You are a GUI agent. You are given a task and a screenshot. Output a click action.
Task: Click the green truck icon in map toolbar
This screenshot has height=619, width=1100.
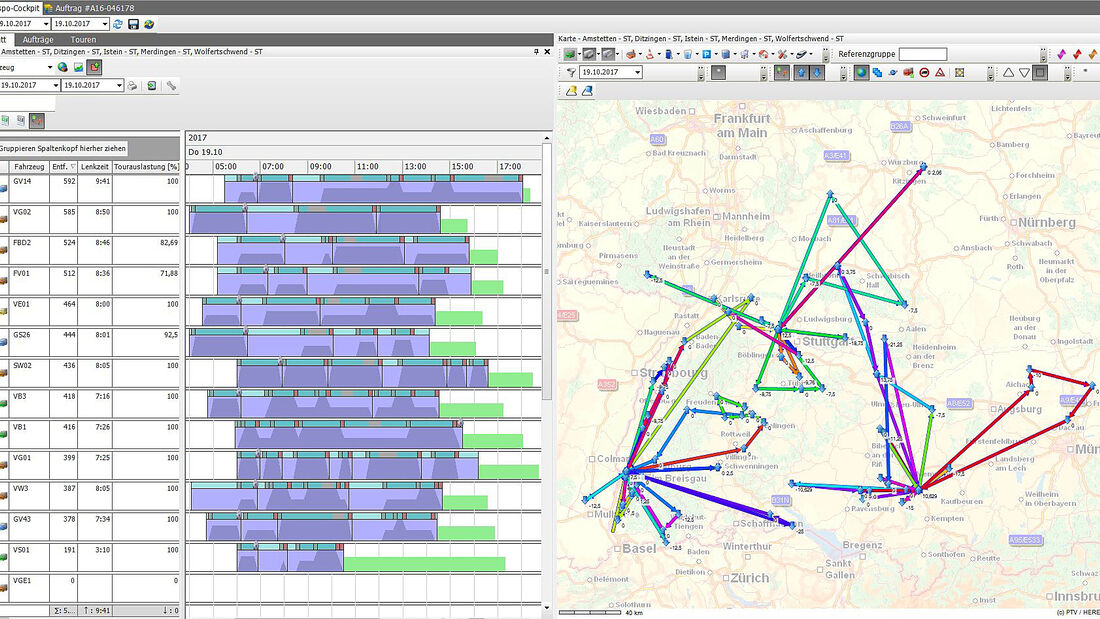pyautogui.click(x=570, y=54)
